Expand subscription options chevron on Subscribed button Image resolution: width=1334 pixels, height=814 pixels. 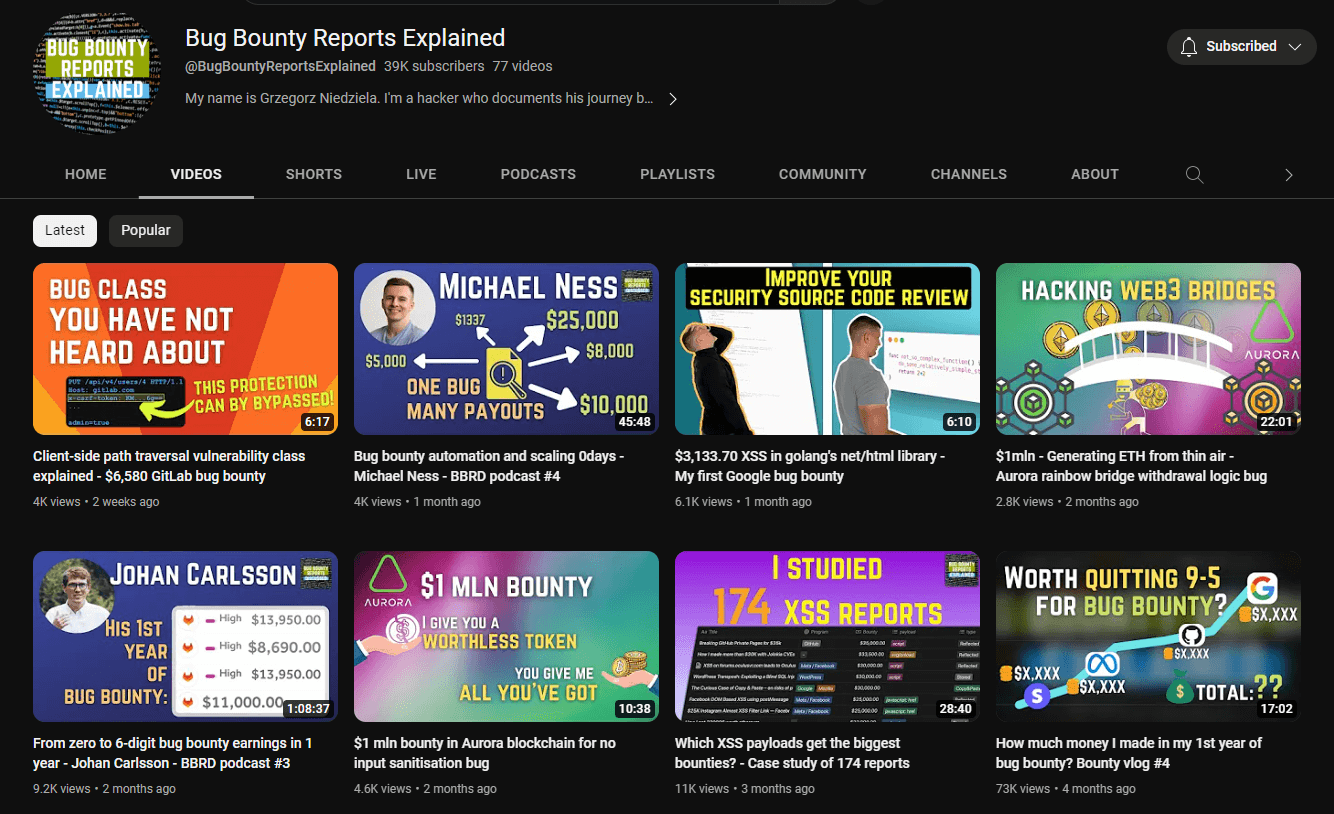pos(1295,46)
